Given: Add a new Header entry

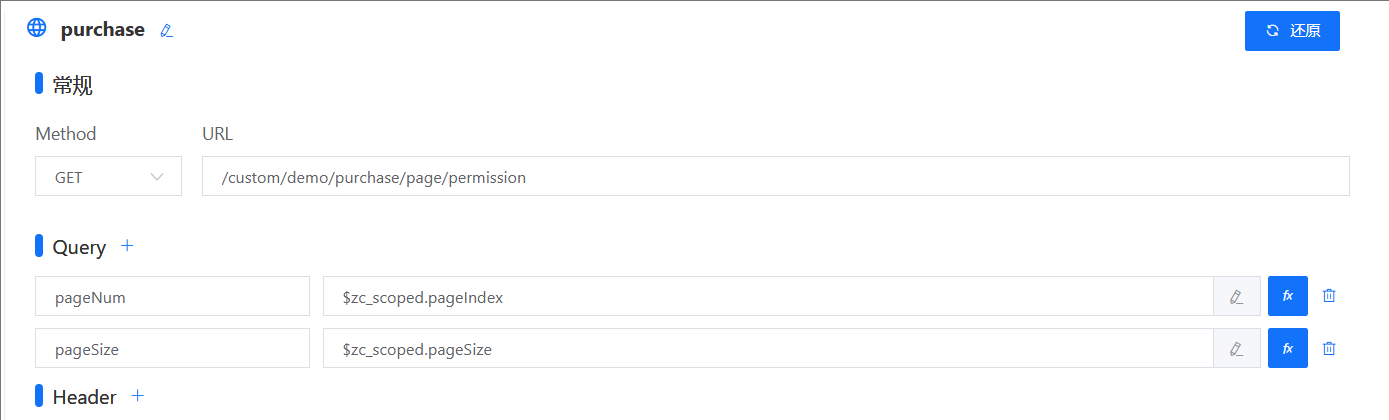Looking at the screenshot, I should (138, 396).
